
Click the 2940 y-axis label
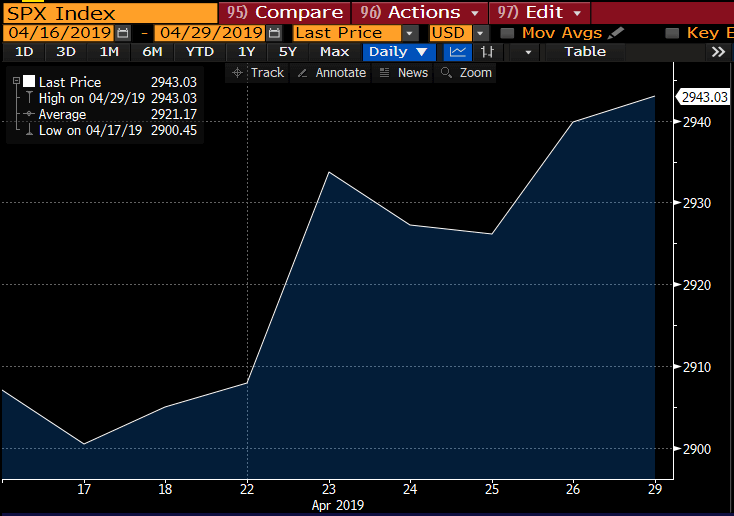pyautogui.click(x=697, y=122)
